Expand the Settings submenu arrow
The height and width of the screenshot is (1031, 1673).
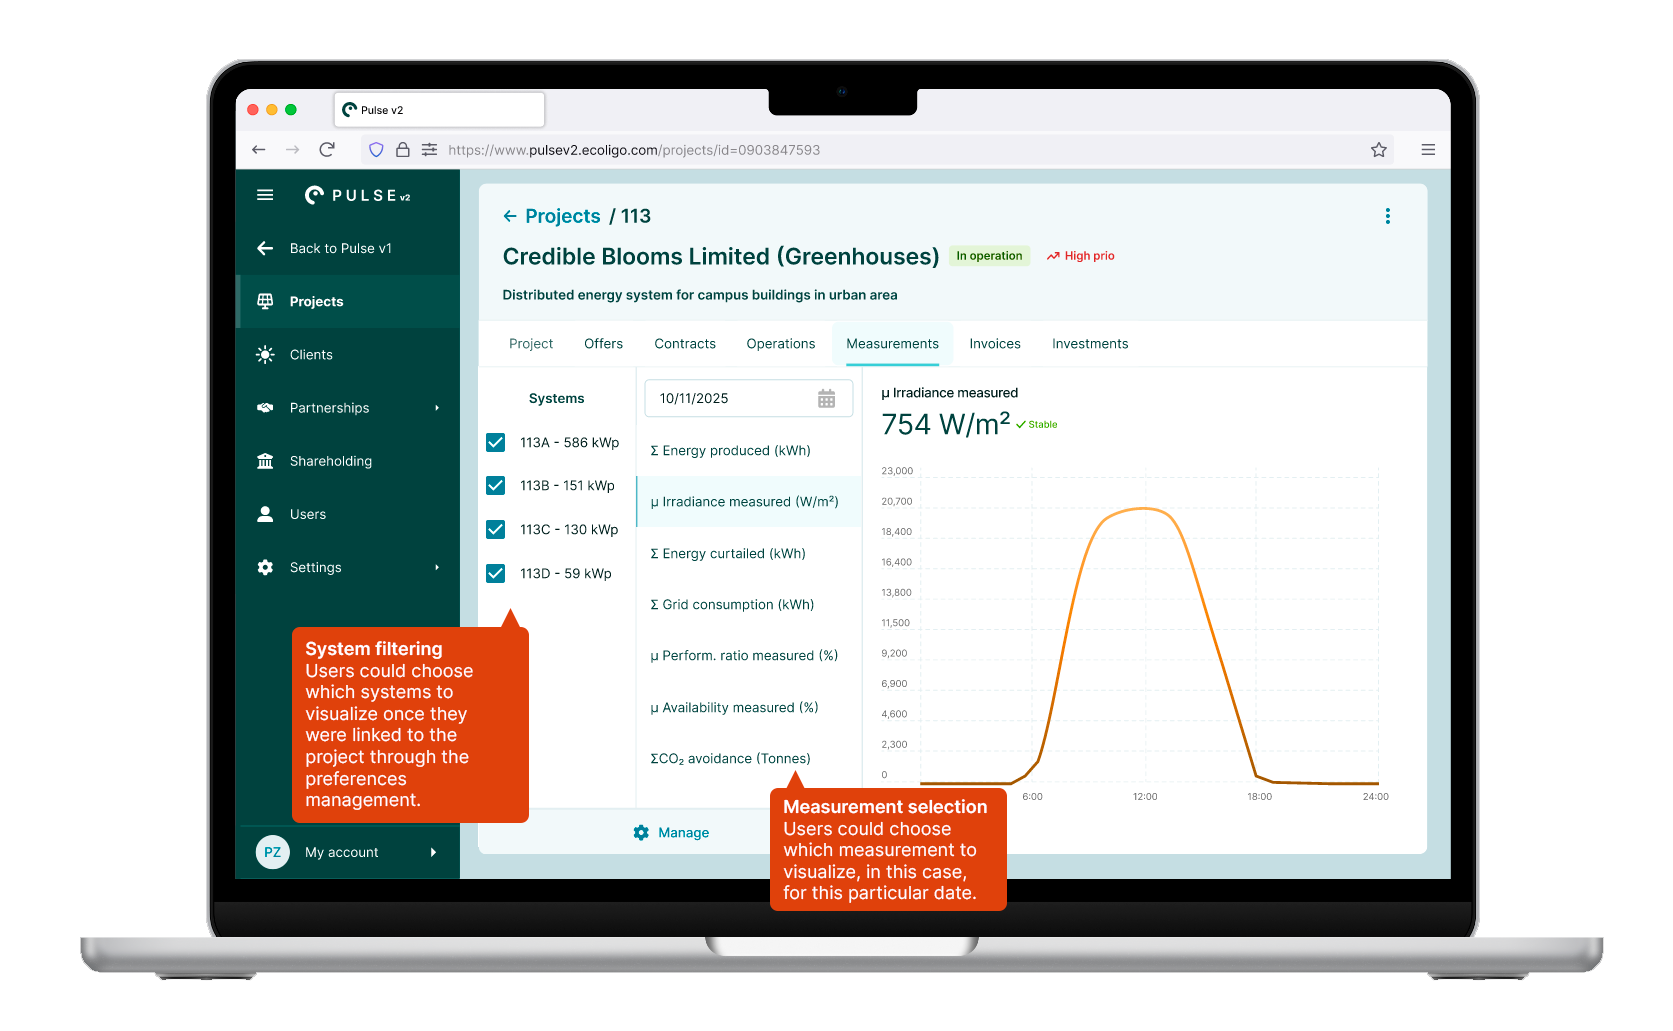437,567
